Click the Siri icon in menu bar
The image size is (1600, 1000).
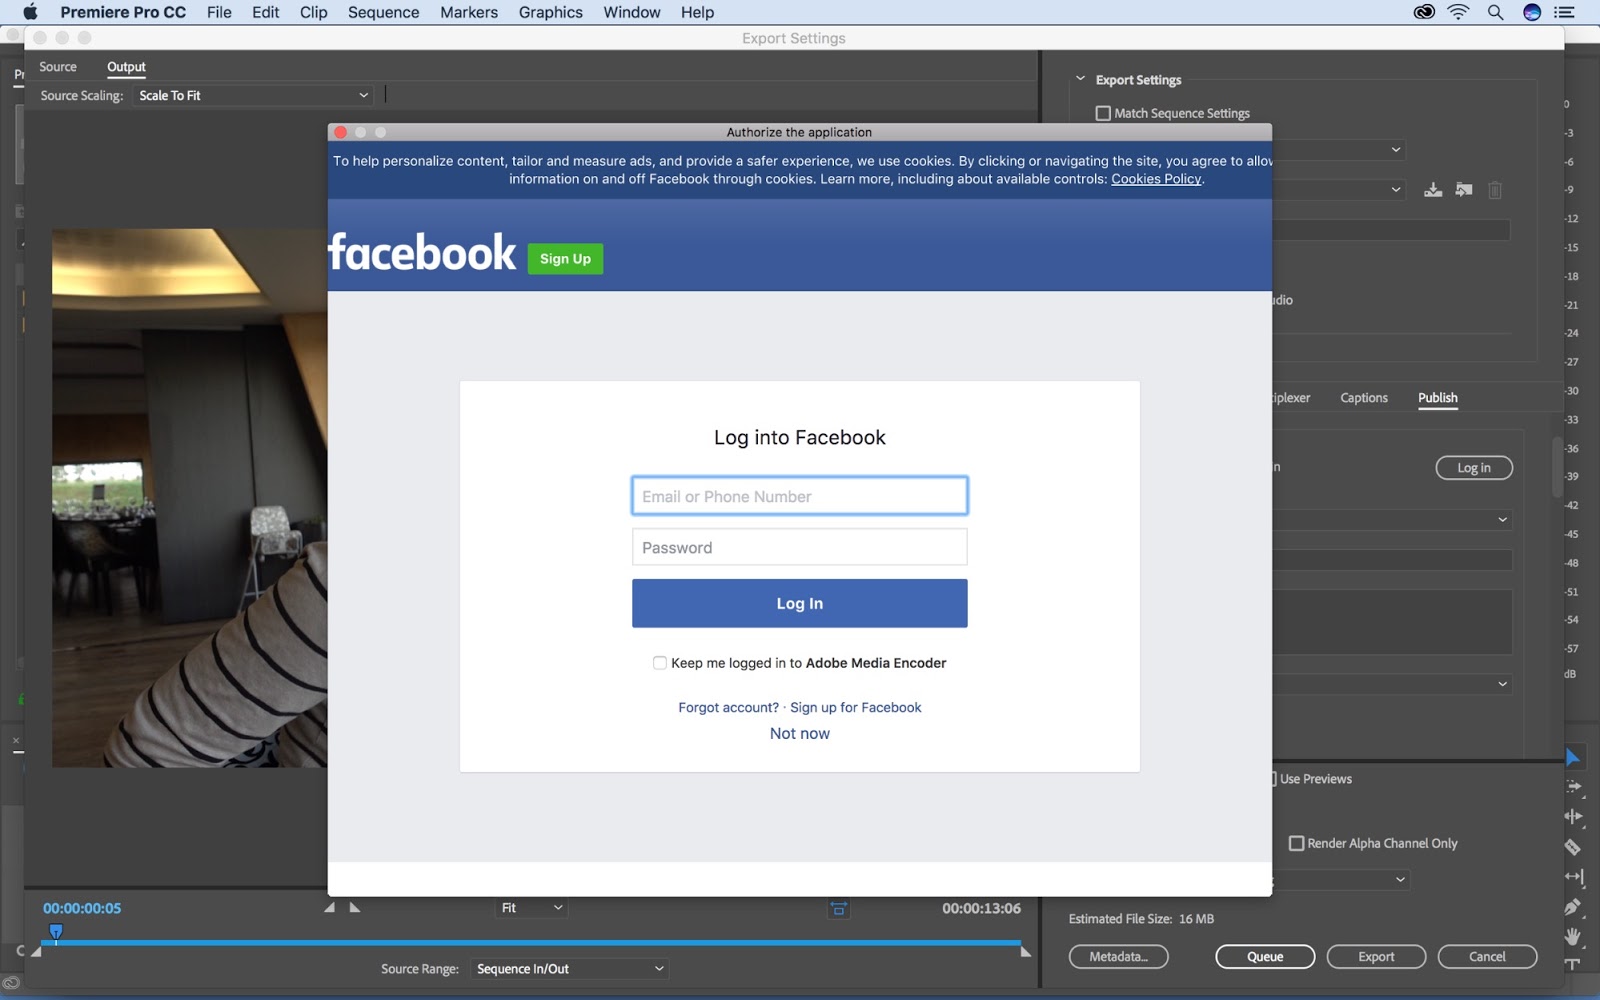point(1532,12)
